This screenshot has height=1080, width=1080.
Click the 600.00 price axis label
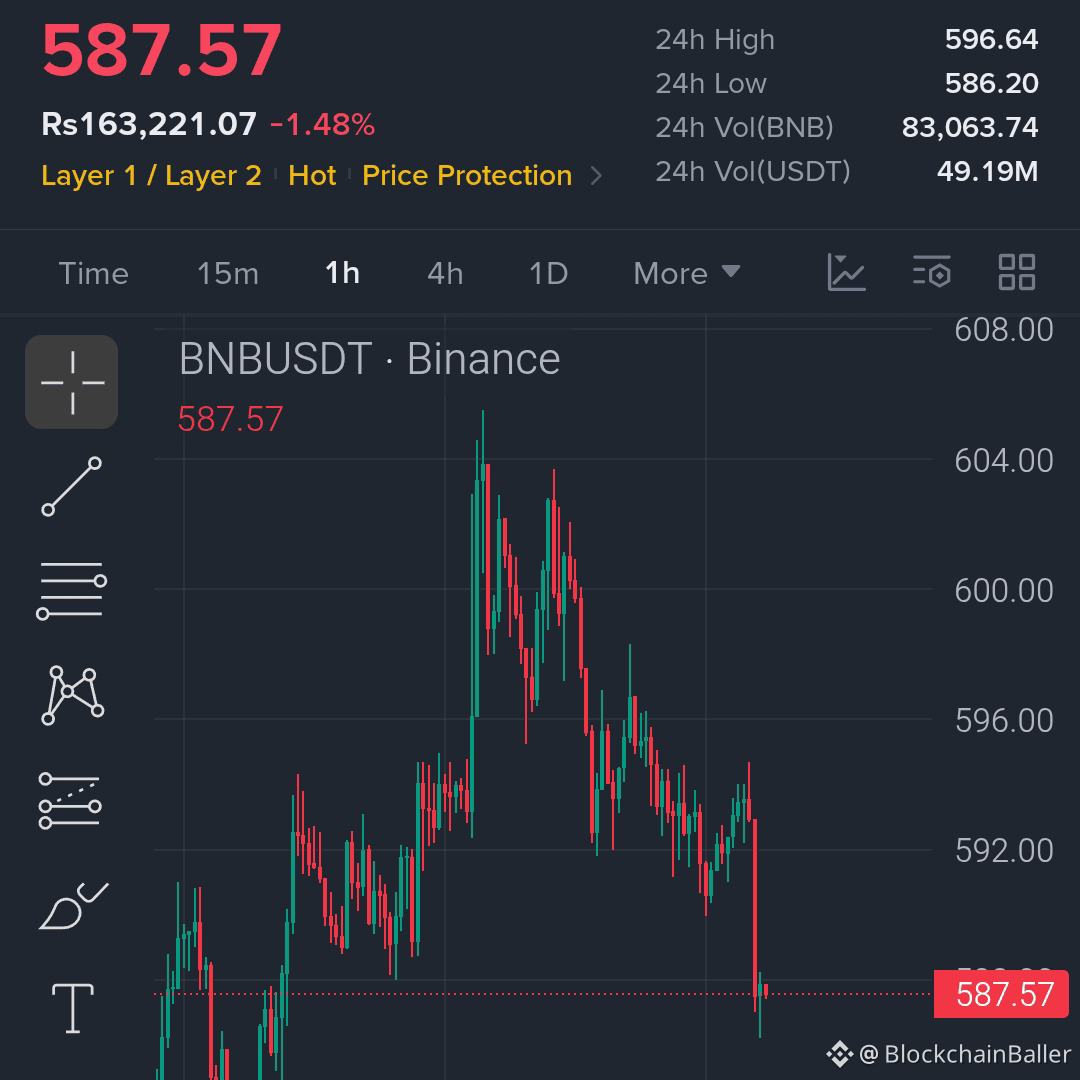(1004, 591)
